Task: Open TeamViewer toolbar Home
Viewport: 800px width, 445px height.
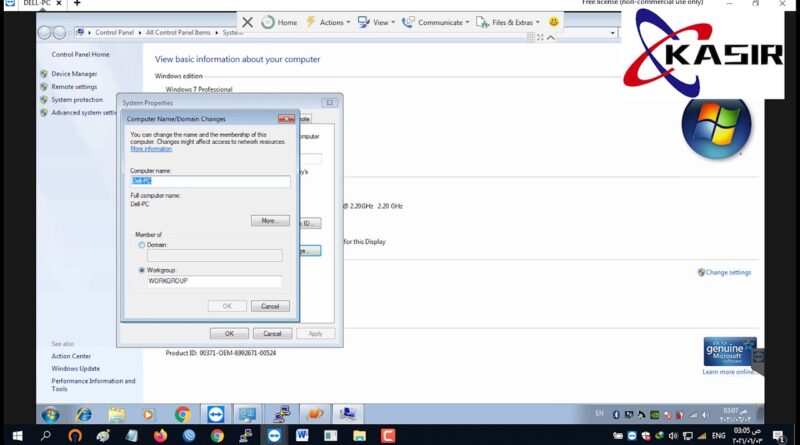Action: tap(279, 22)
